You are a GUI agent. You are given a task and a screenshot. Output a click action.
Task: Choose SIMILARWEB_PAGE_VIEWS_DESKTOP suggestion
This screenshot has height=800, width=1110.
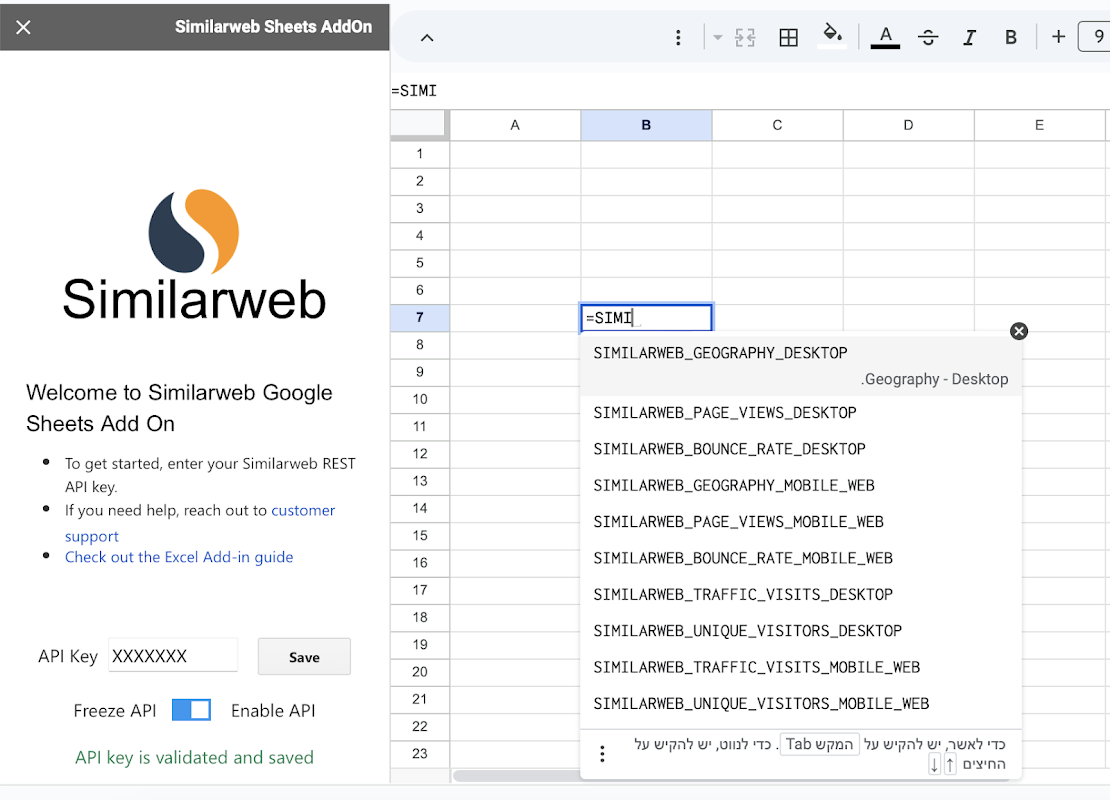[x=801, y=413]
